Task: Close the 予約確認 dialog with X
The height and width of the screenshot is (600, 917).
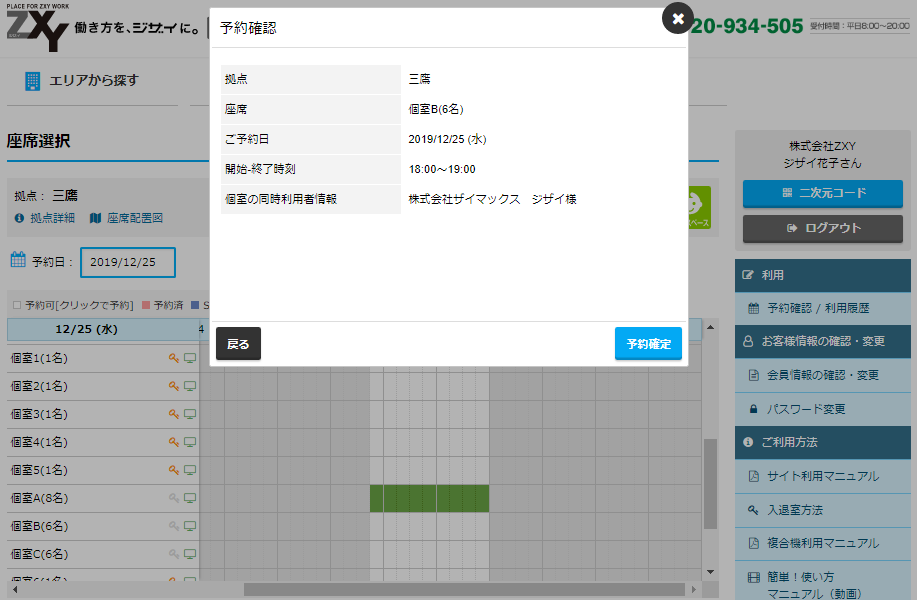Action: (678, 19)
